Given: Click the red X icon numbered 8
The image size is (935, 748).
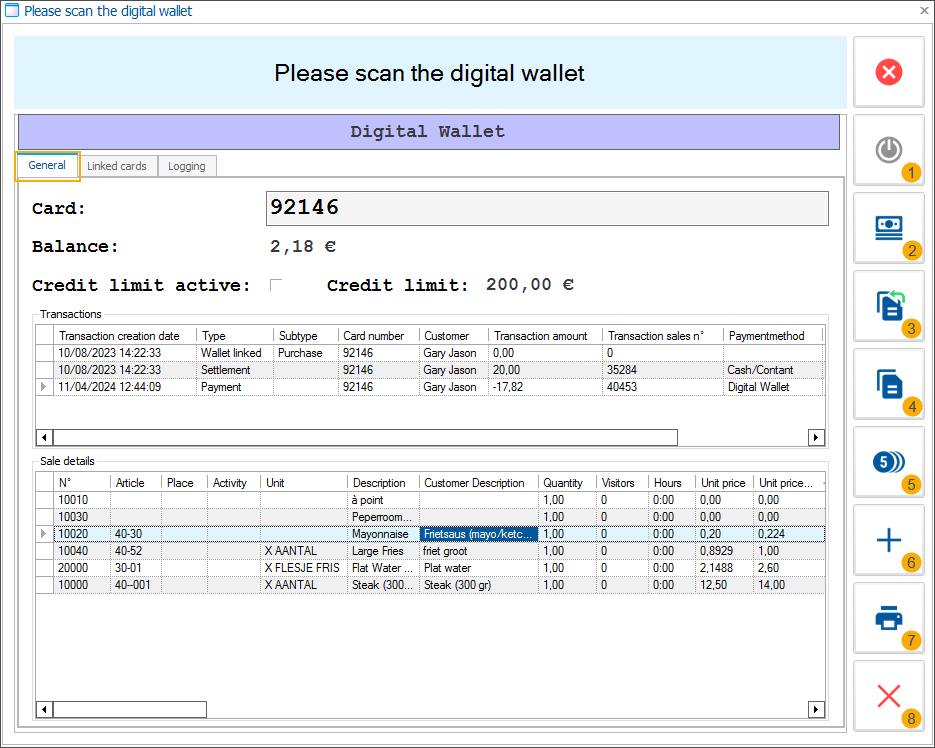Looking at the screenshot, I should pos(888,696).
